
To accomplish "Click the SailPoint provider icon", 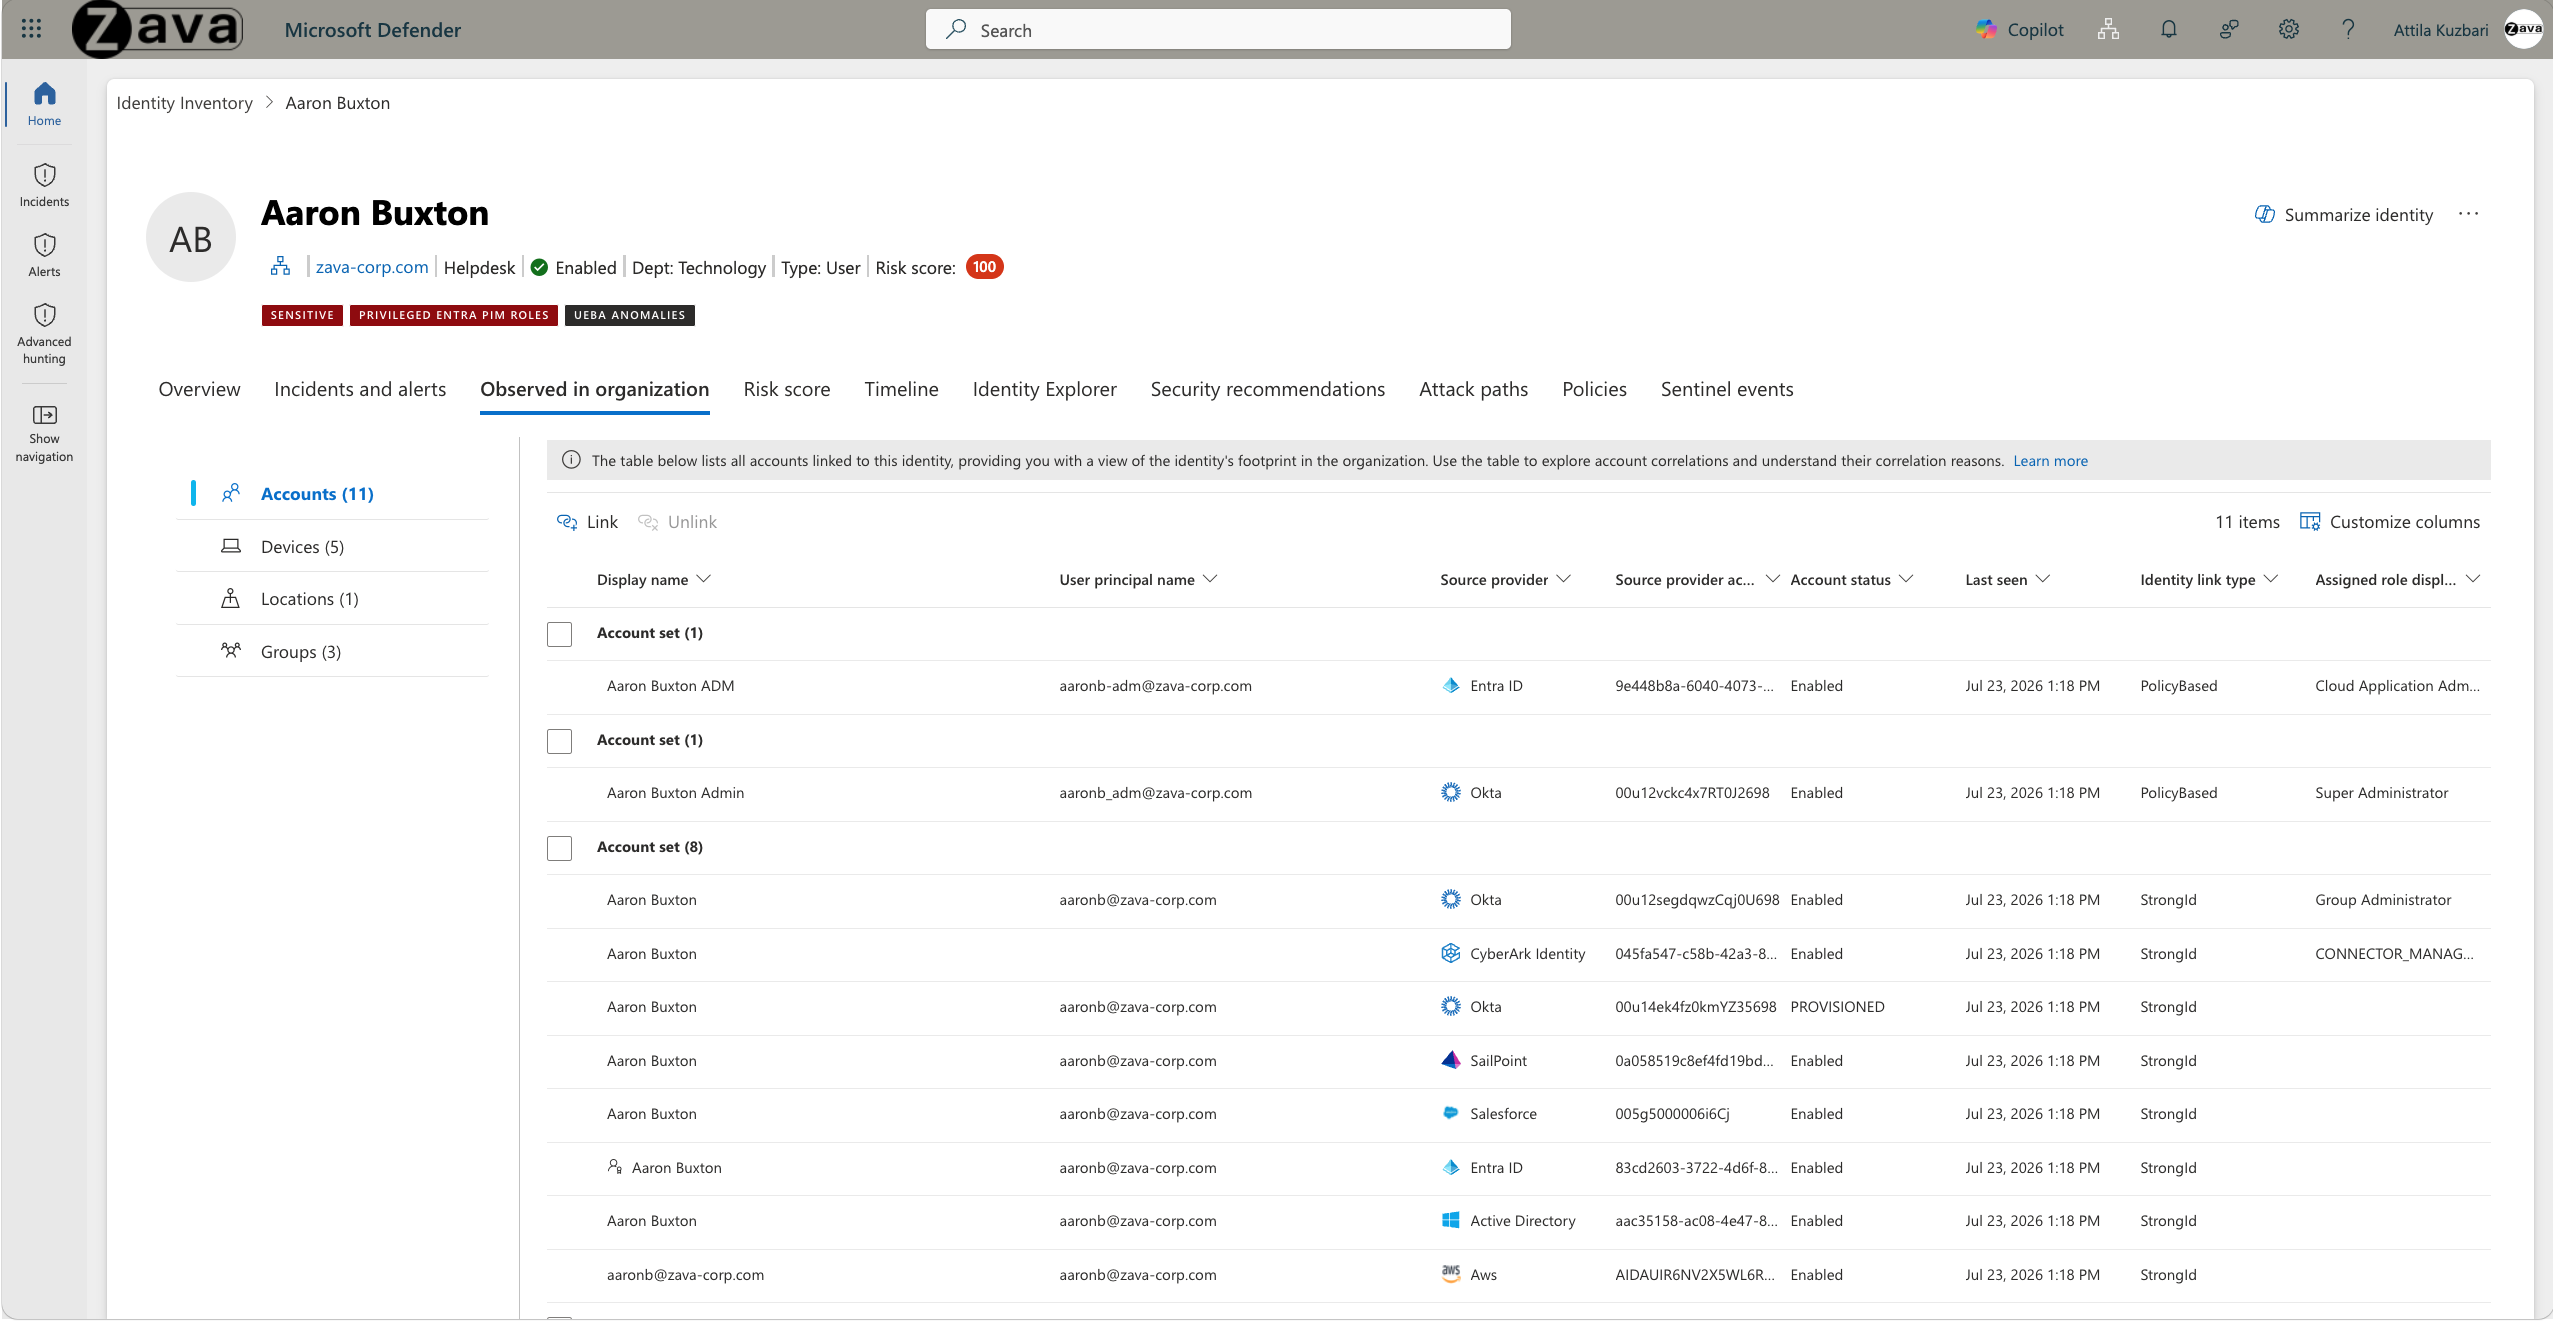I will point(1450,1060).
